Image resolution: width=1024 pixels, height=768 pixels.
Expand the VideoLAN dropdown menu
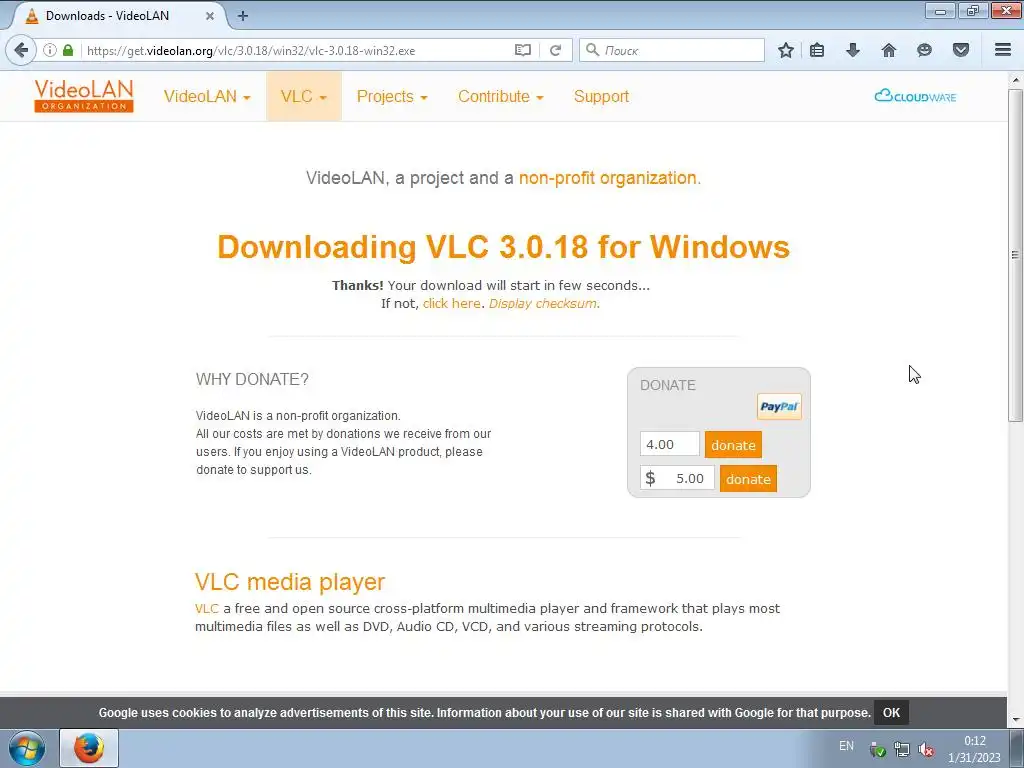[x=207, y=97]
